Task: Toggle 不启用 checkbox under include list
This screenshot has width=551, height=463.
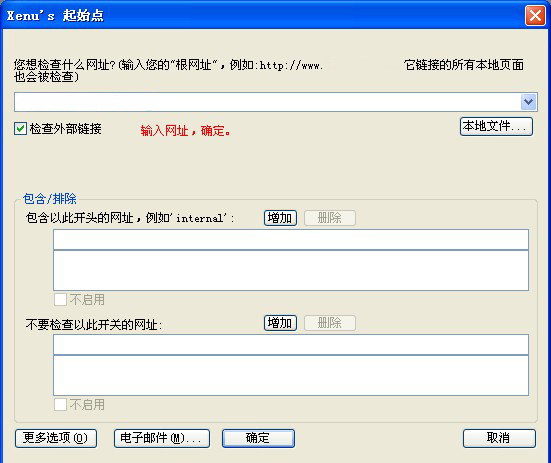Action: pyautogui.click(x=60, y=300)
